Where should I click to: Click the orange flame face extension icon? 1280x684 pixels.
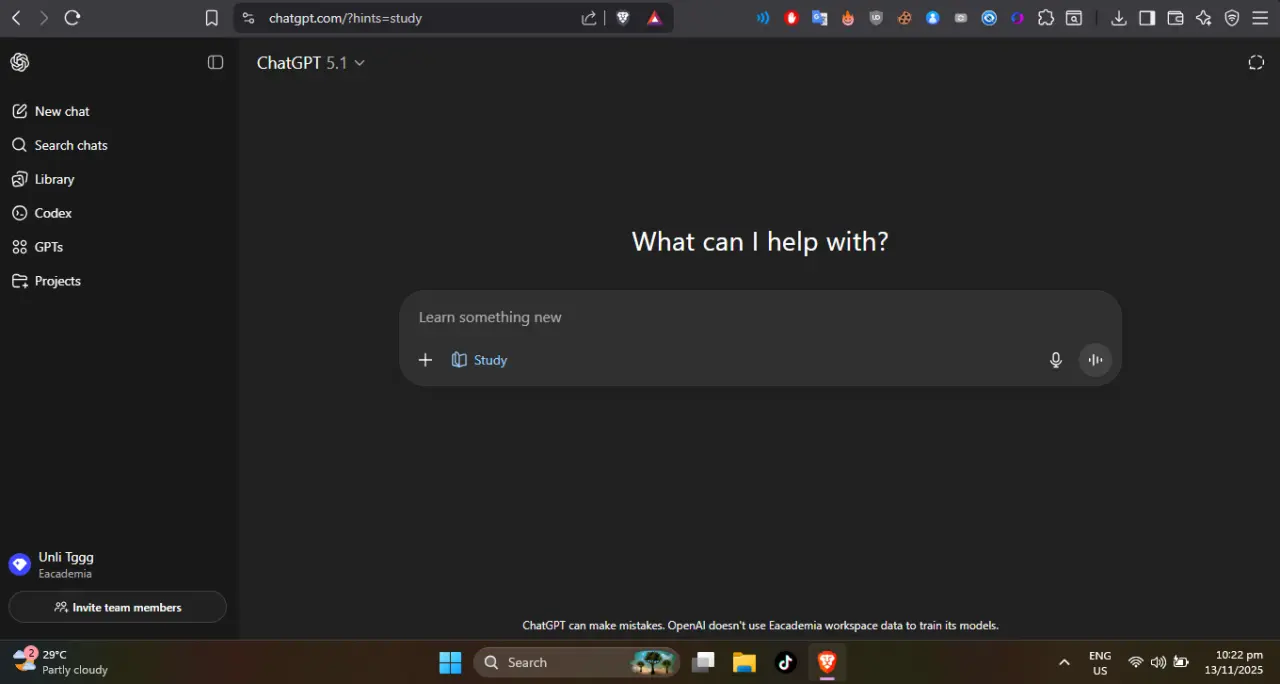click(x=848, y=18)
